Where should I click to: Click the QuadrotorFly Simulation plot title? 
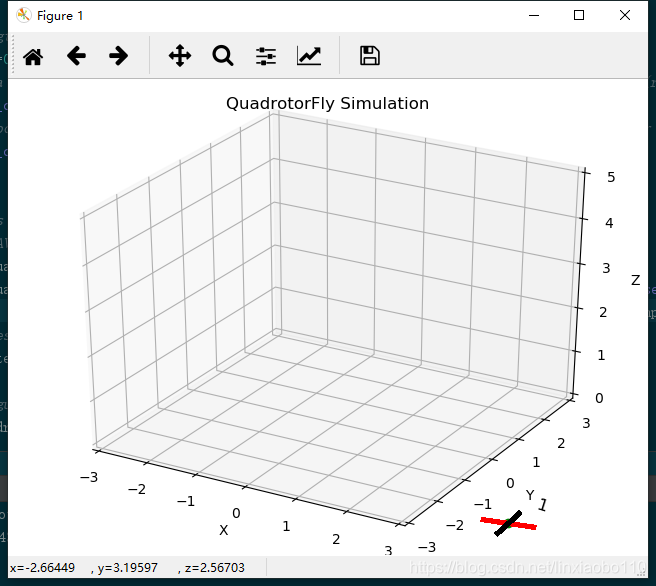click(x=328, y=103)
